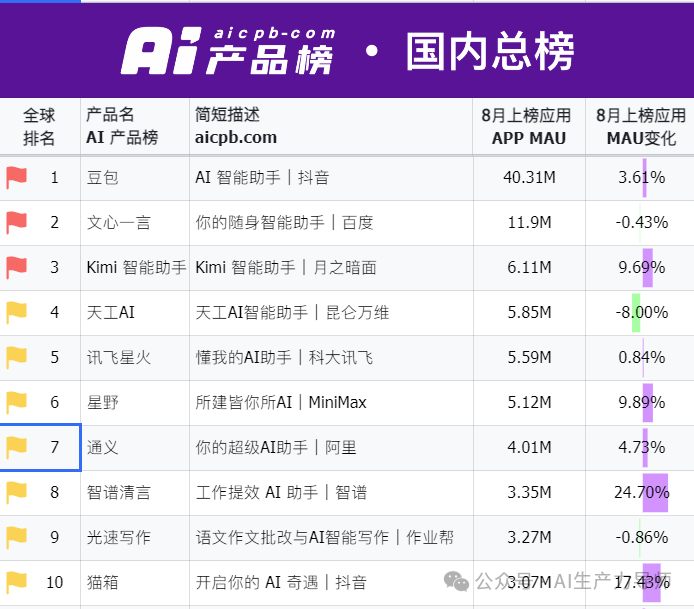The height and width of the screenshot is (609, 694).
Task: Click the red flag in rank 2 row
Action: click(x=16, y=223)
